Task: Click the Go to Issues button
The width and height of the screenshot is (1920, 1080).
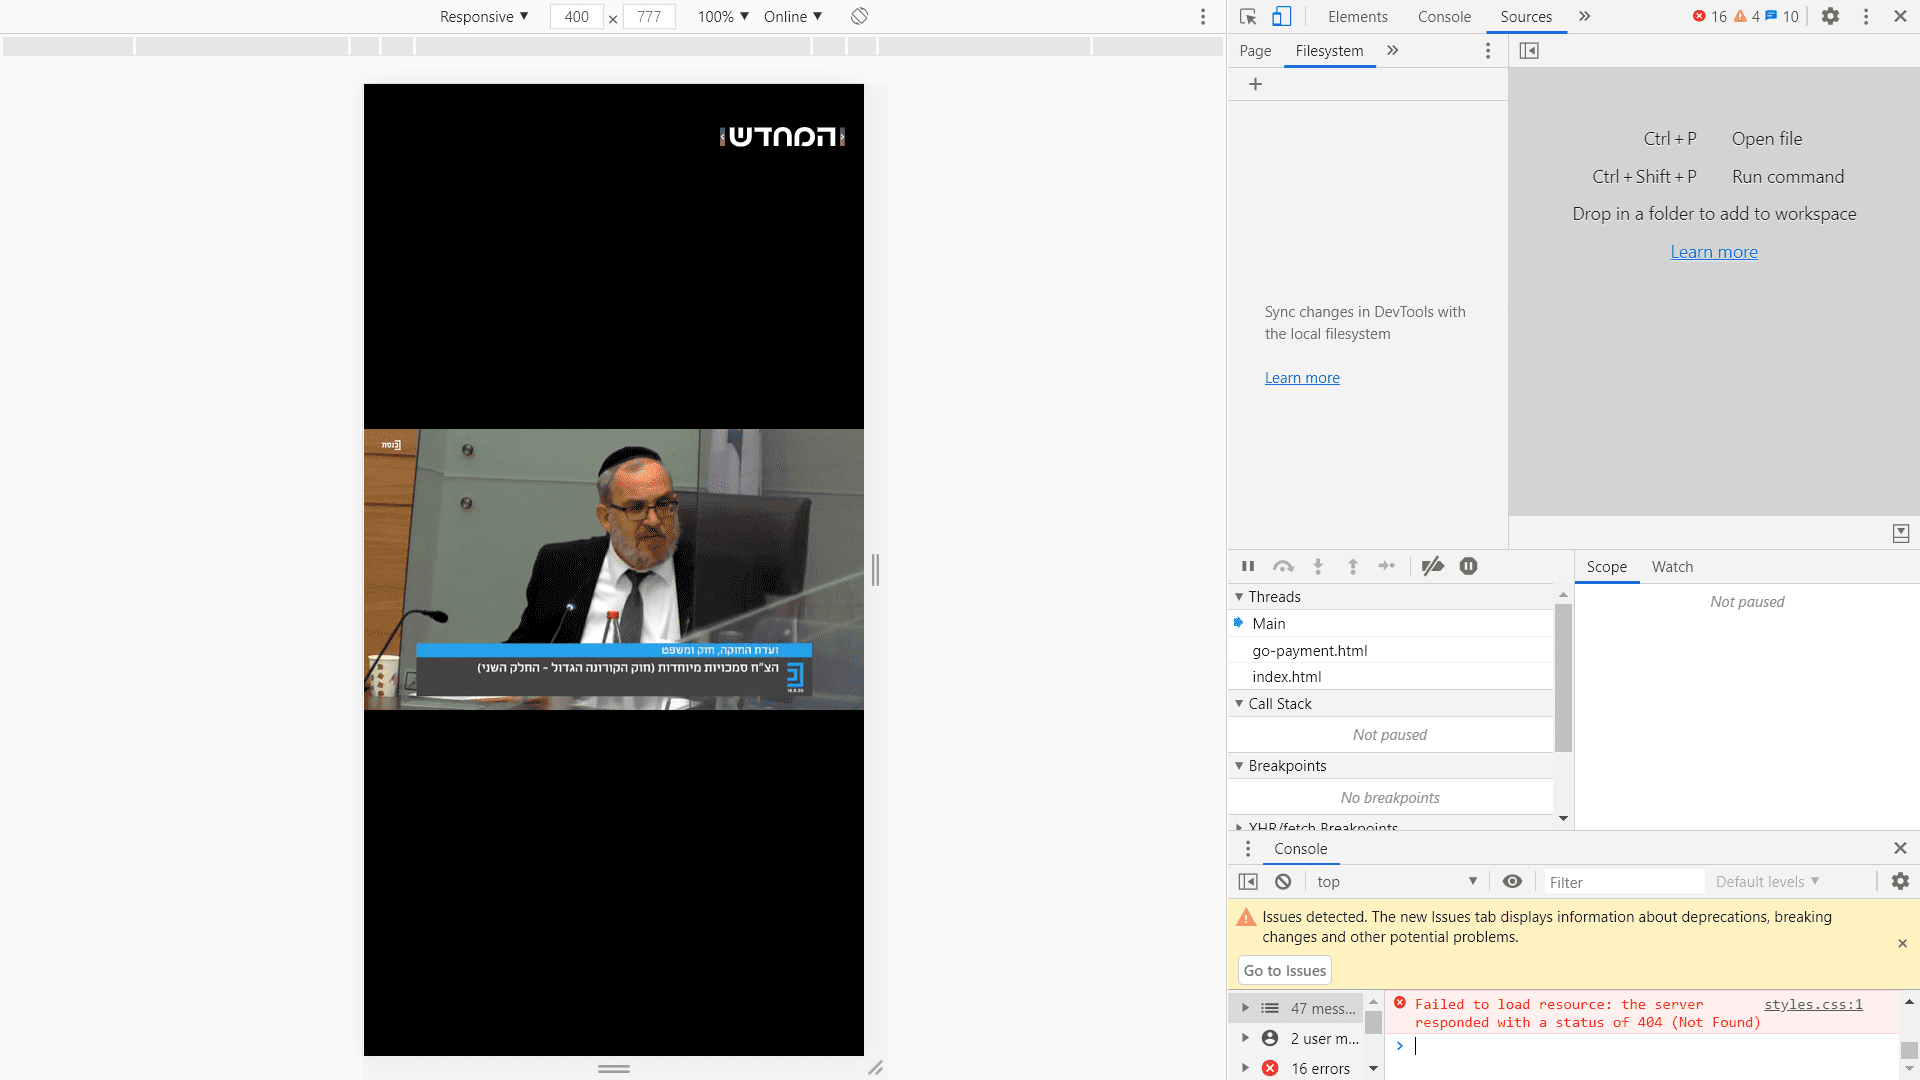Action: [x=1284, y=970]
